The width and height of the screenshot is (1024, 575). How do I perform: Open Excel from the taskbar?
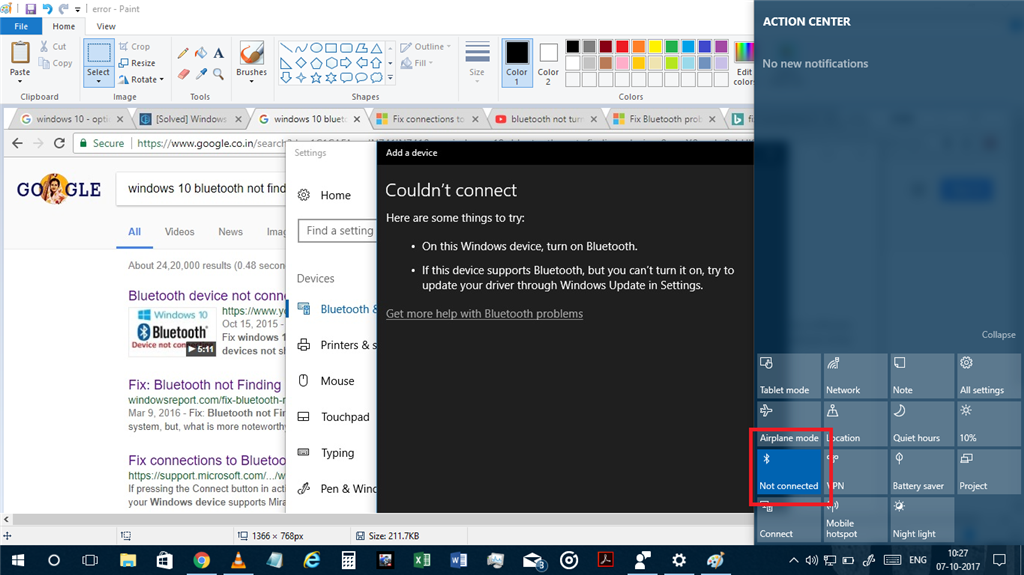(422, 560)
